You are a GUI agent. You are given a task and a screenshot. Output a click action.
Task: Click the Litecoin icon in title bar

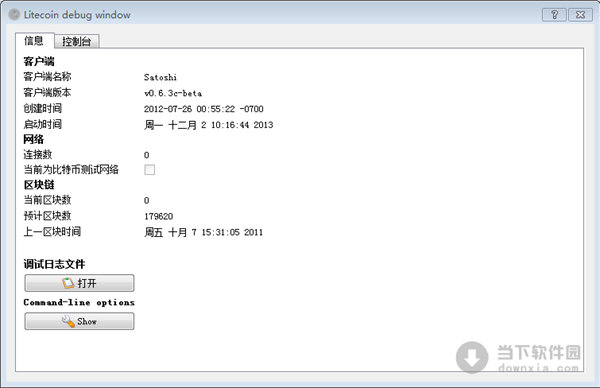14,15
